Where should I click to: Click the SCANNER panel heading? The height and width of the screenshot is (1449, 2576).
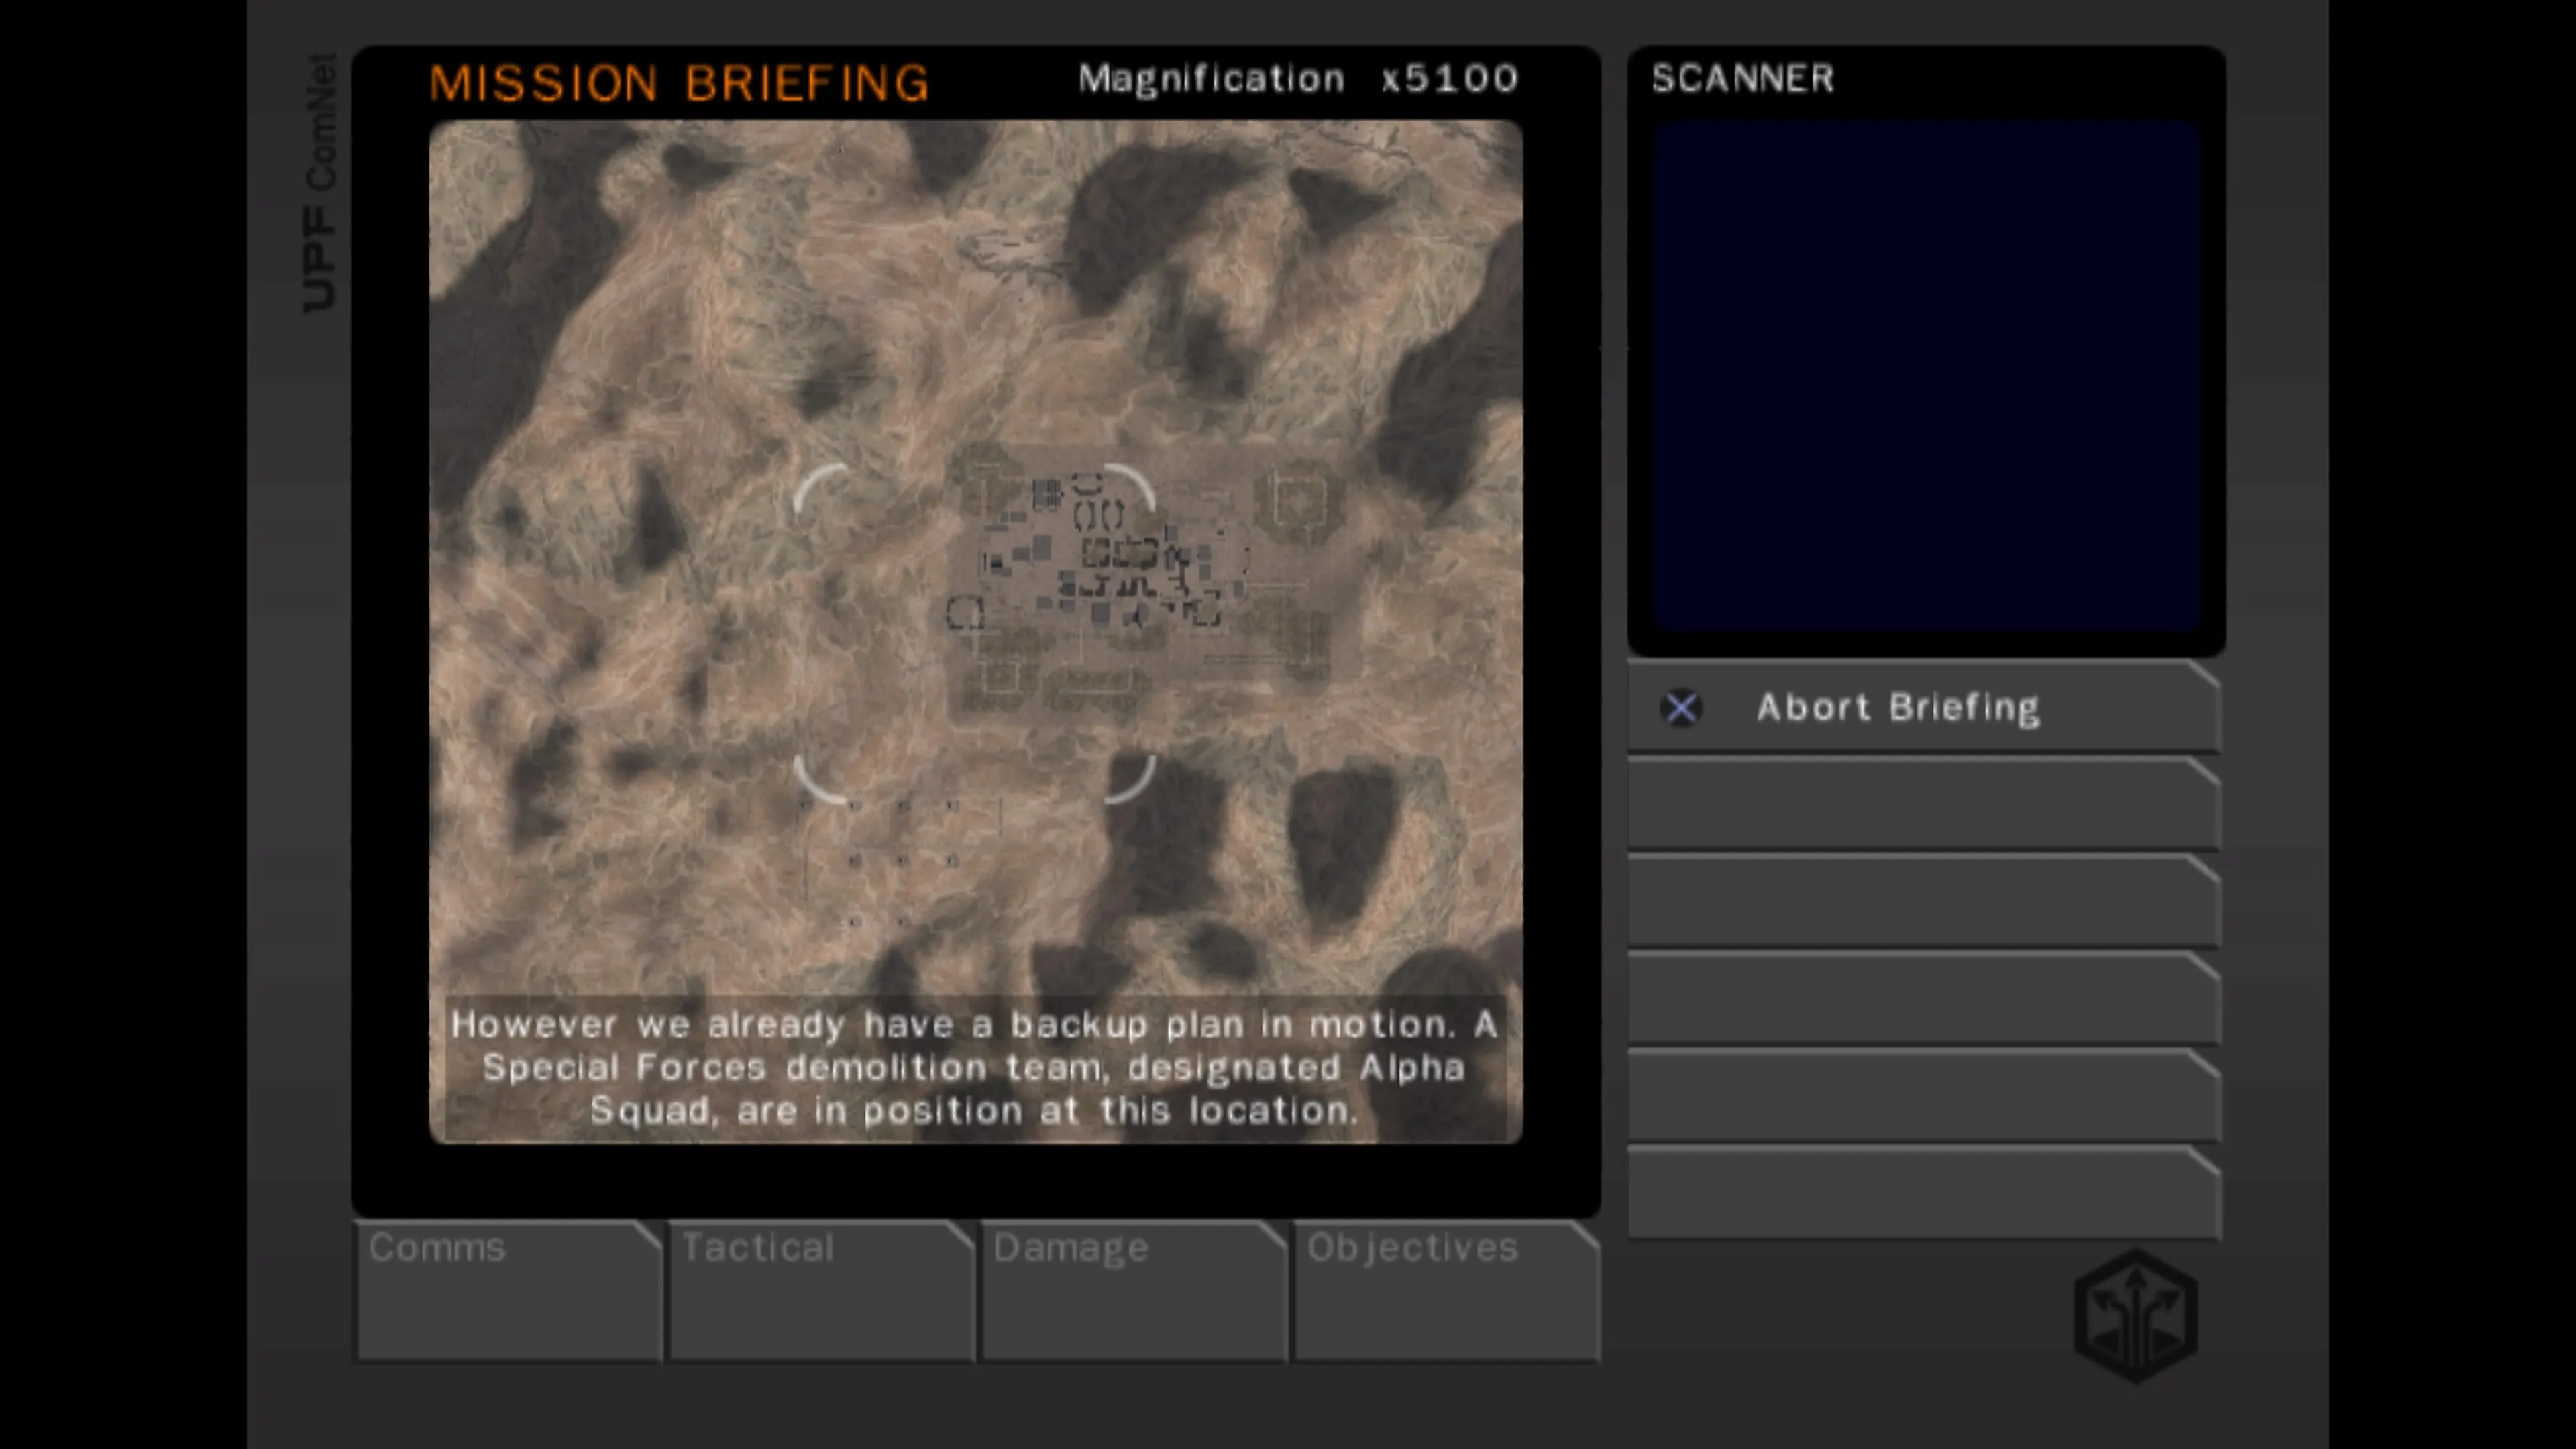(1742, 78)
